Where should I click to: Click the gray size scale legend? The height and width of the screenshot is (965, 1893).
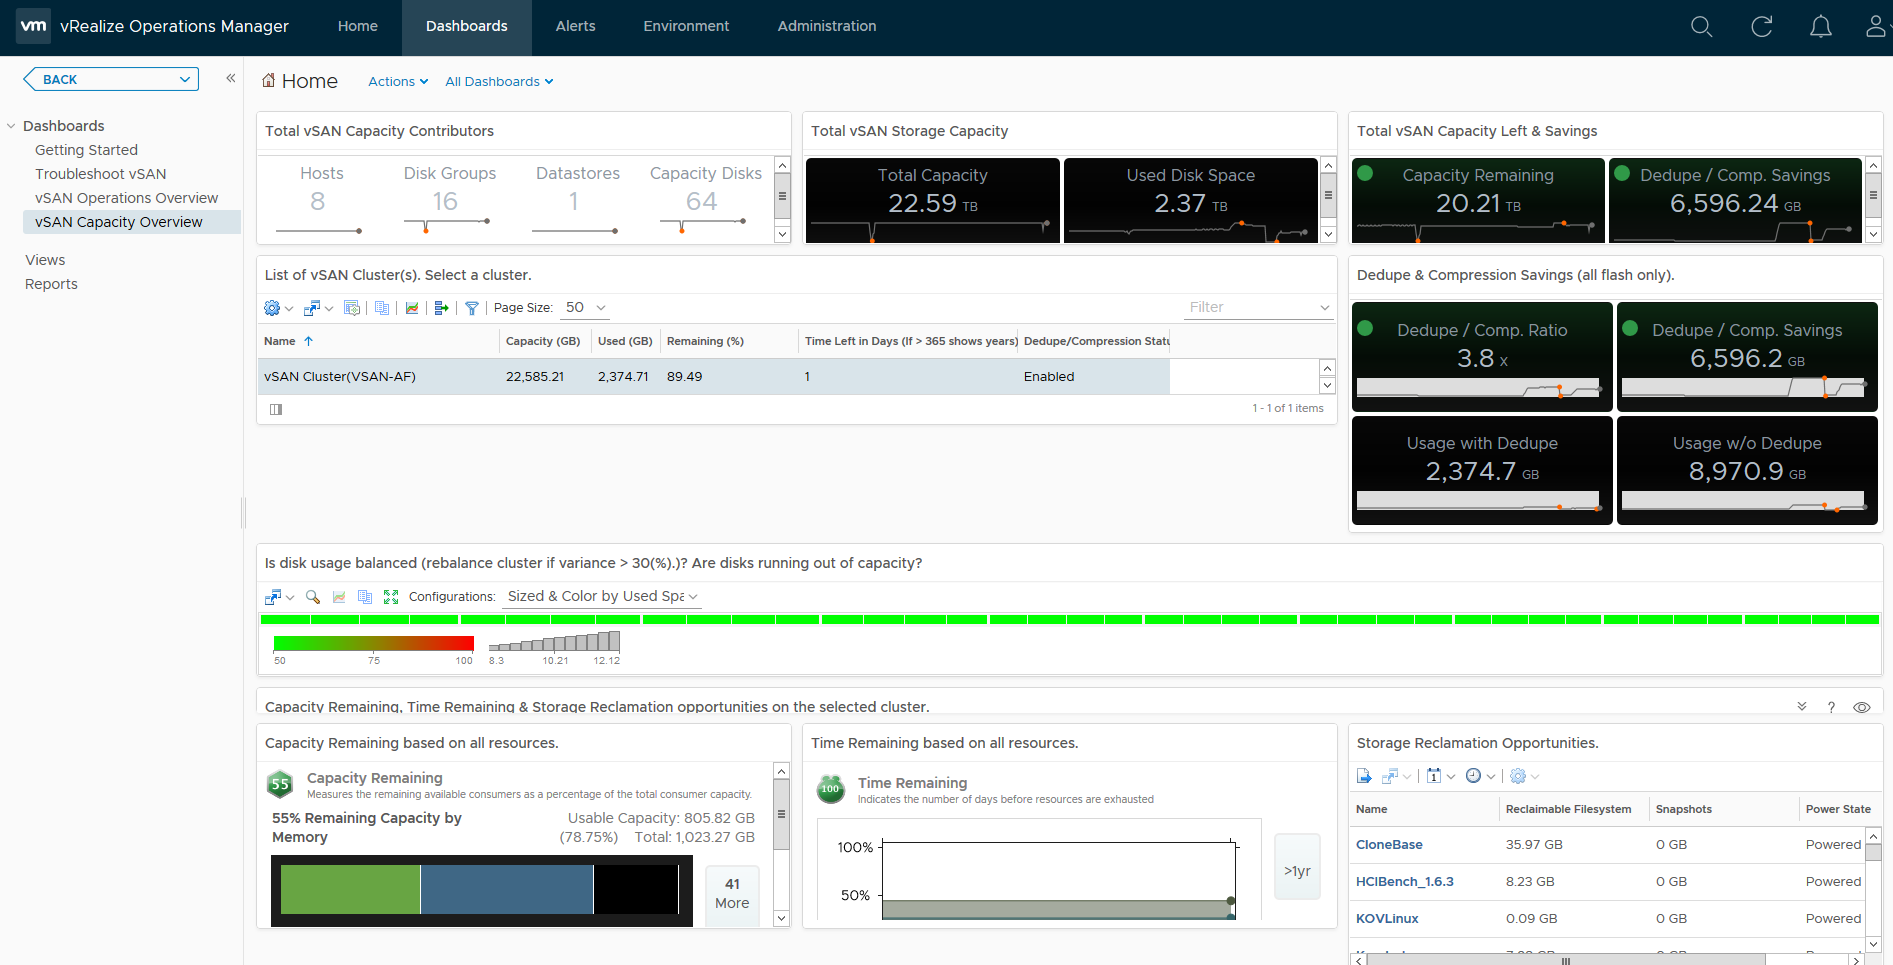[x=554, y=642]
